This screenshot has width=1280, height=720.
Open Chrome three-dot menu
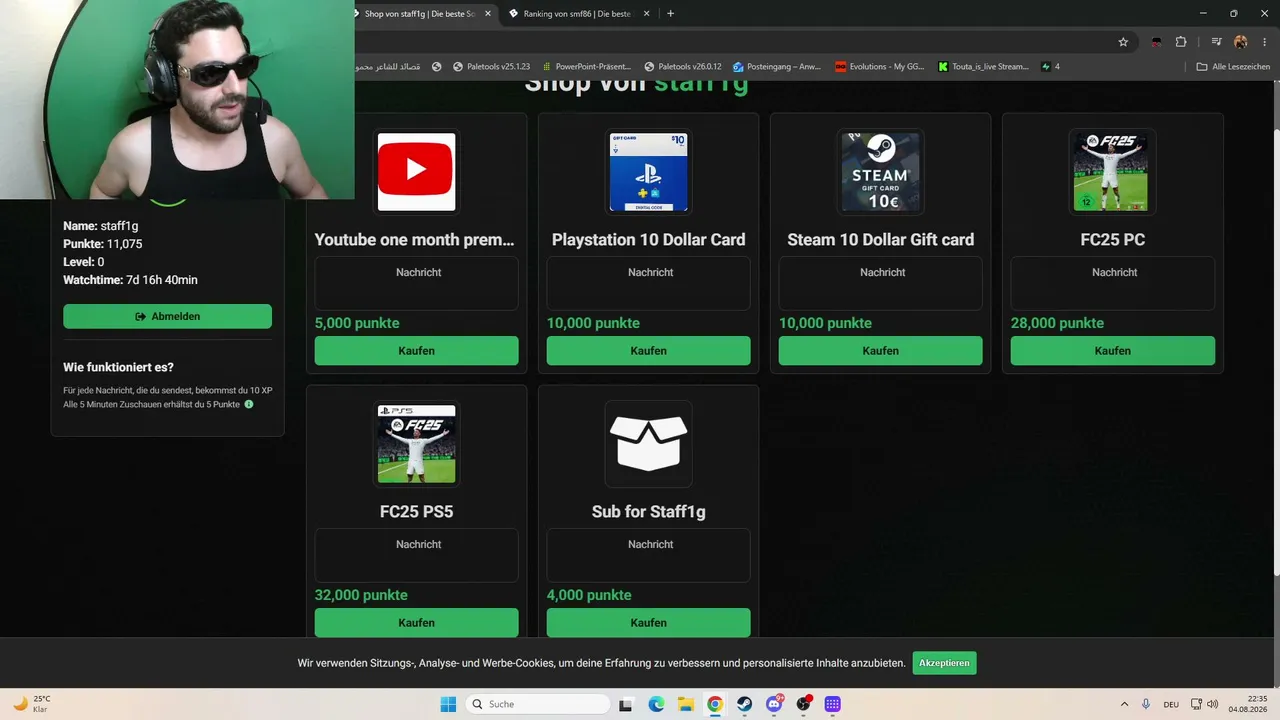tap(1265, 42)
